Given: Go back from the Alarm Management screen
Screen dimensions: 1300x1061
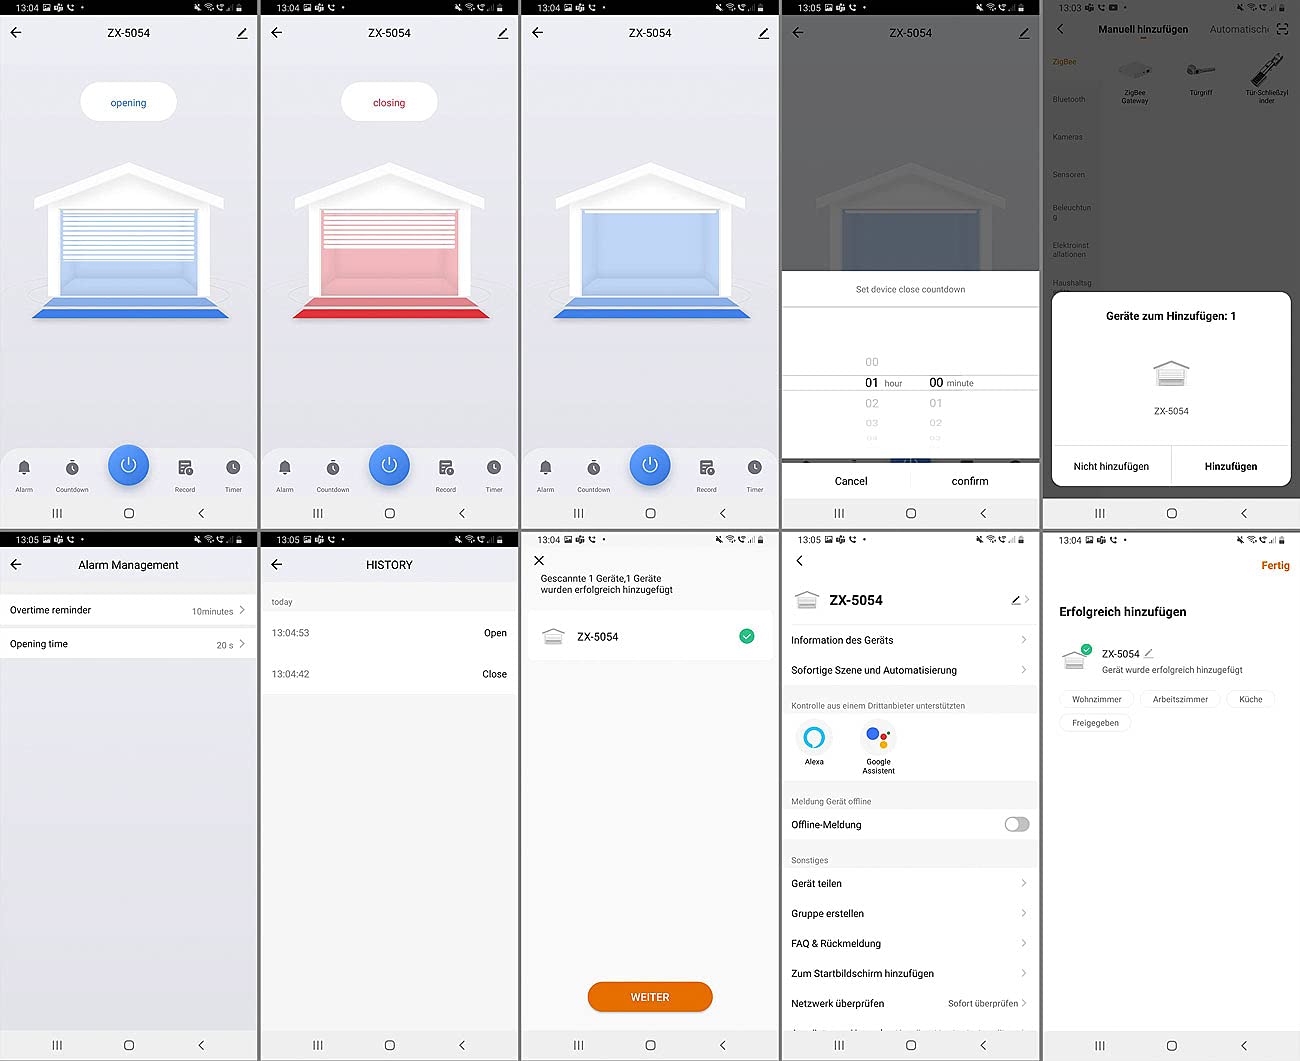Looking at the screenshot, I should click(16, 565).
